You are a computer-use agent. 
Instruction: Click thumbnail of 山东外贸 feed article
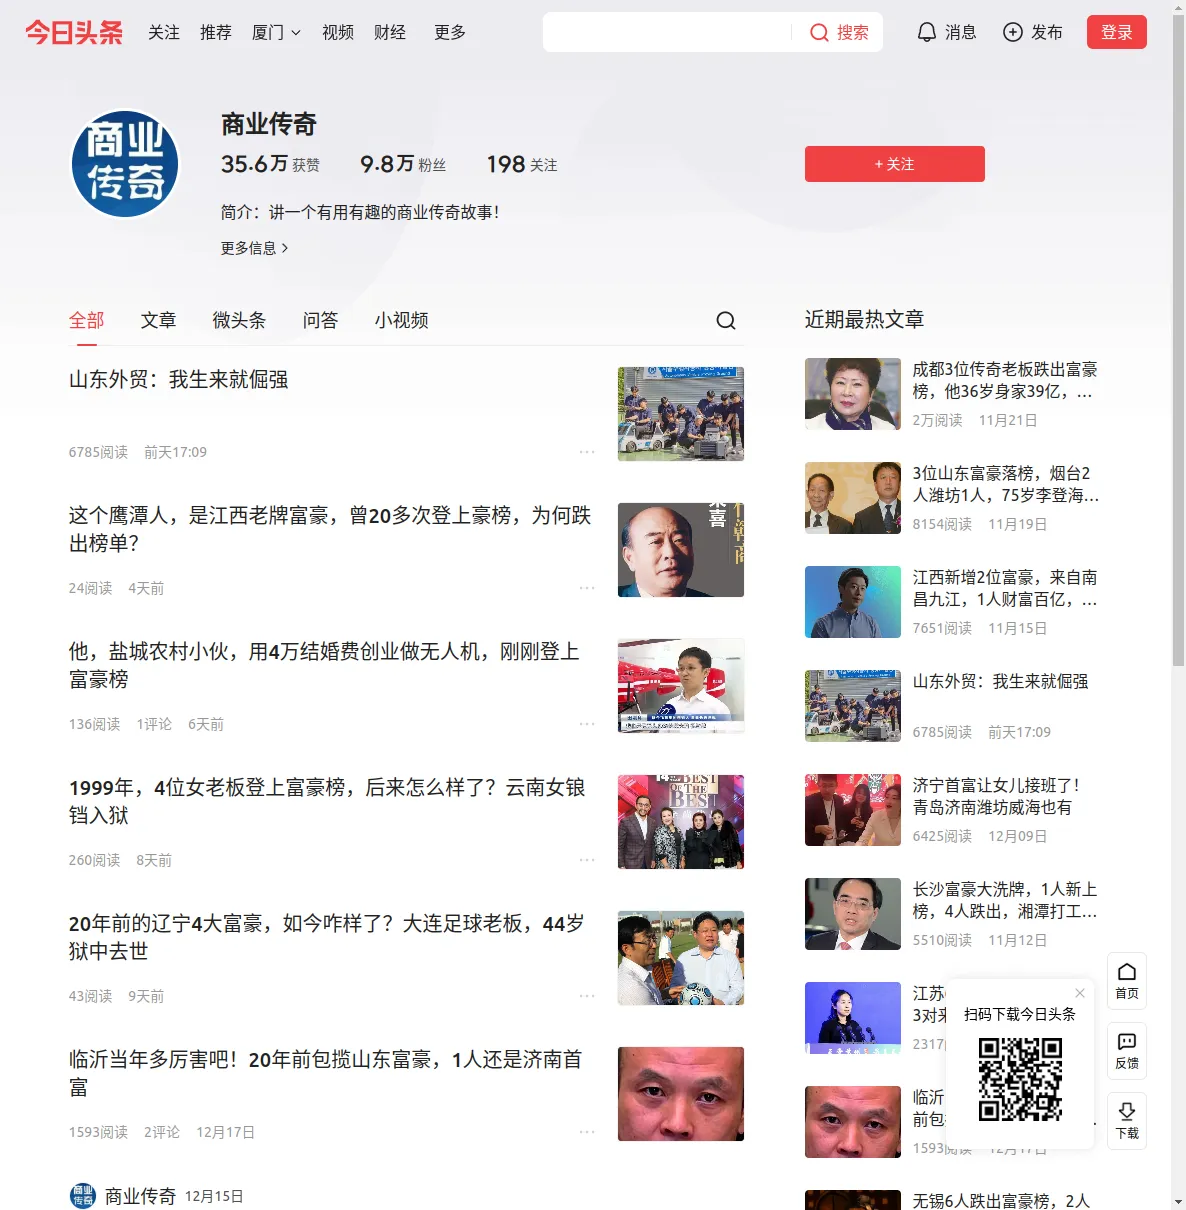click(681, 414)
